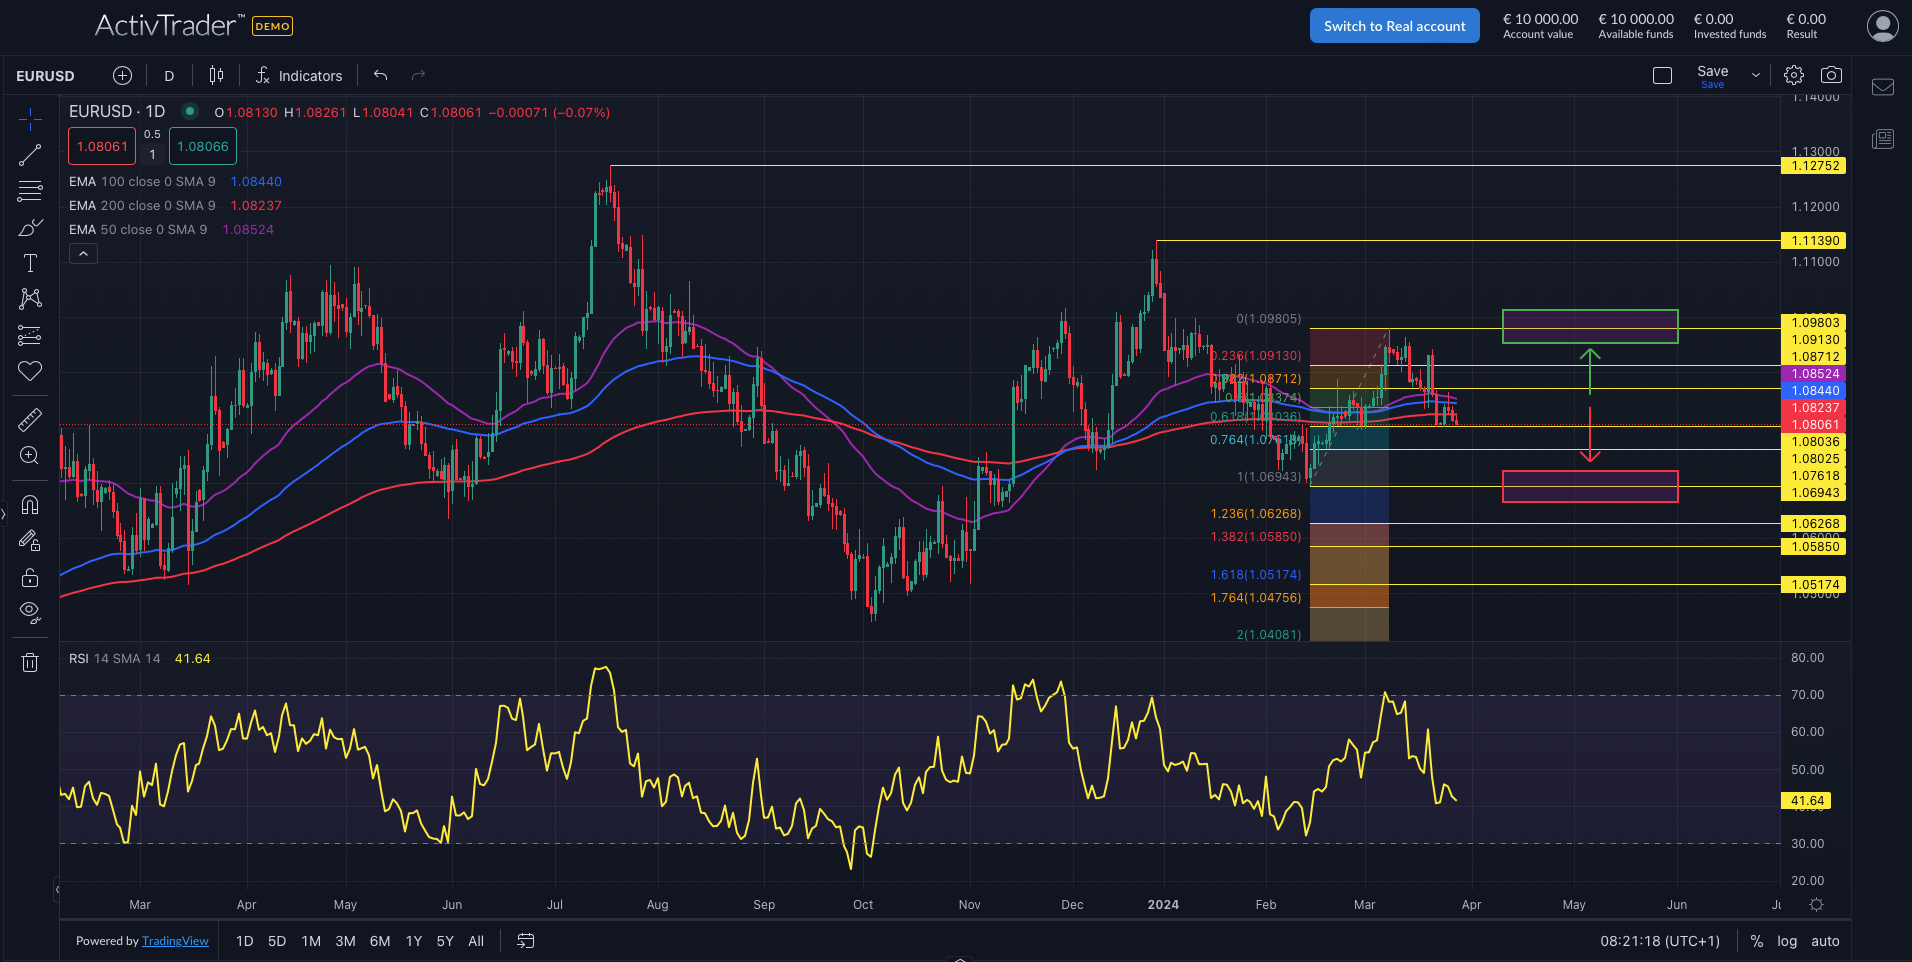Open chart settings via the gear icon
Viewport: 1912px width, 962px height.
(x=1793, y=74)
